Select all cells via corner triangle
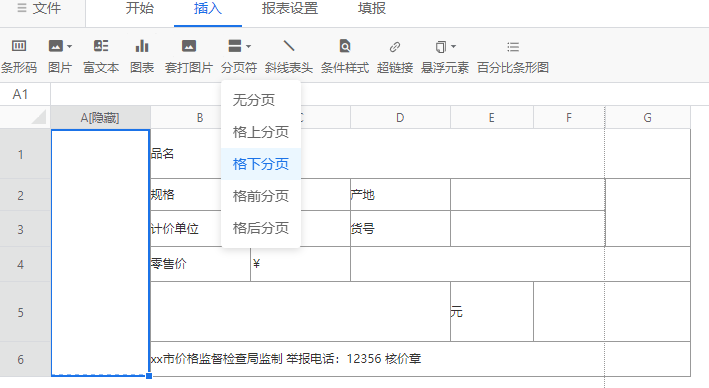Screen dimensions: 709x388 pos(39,117)
